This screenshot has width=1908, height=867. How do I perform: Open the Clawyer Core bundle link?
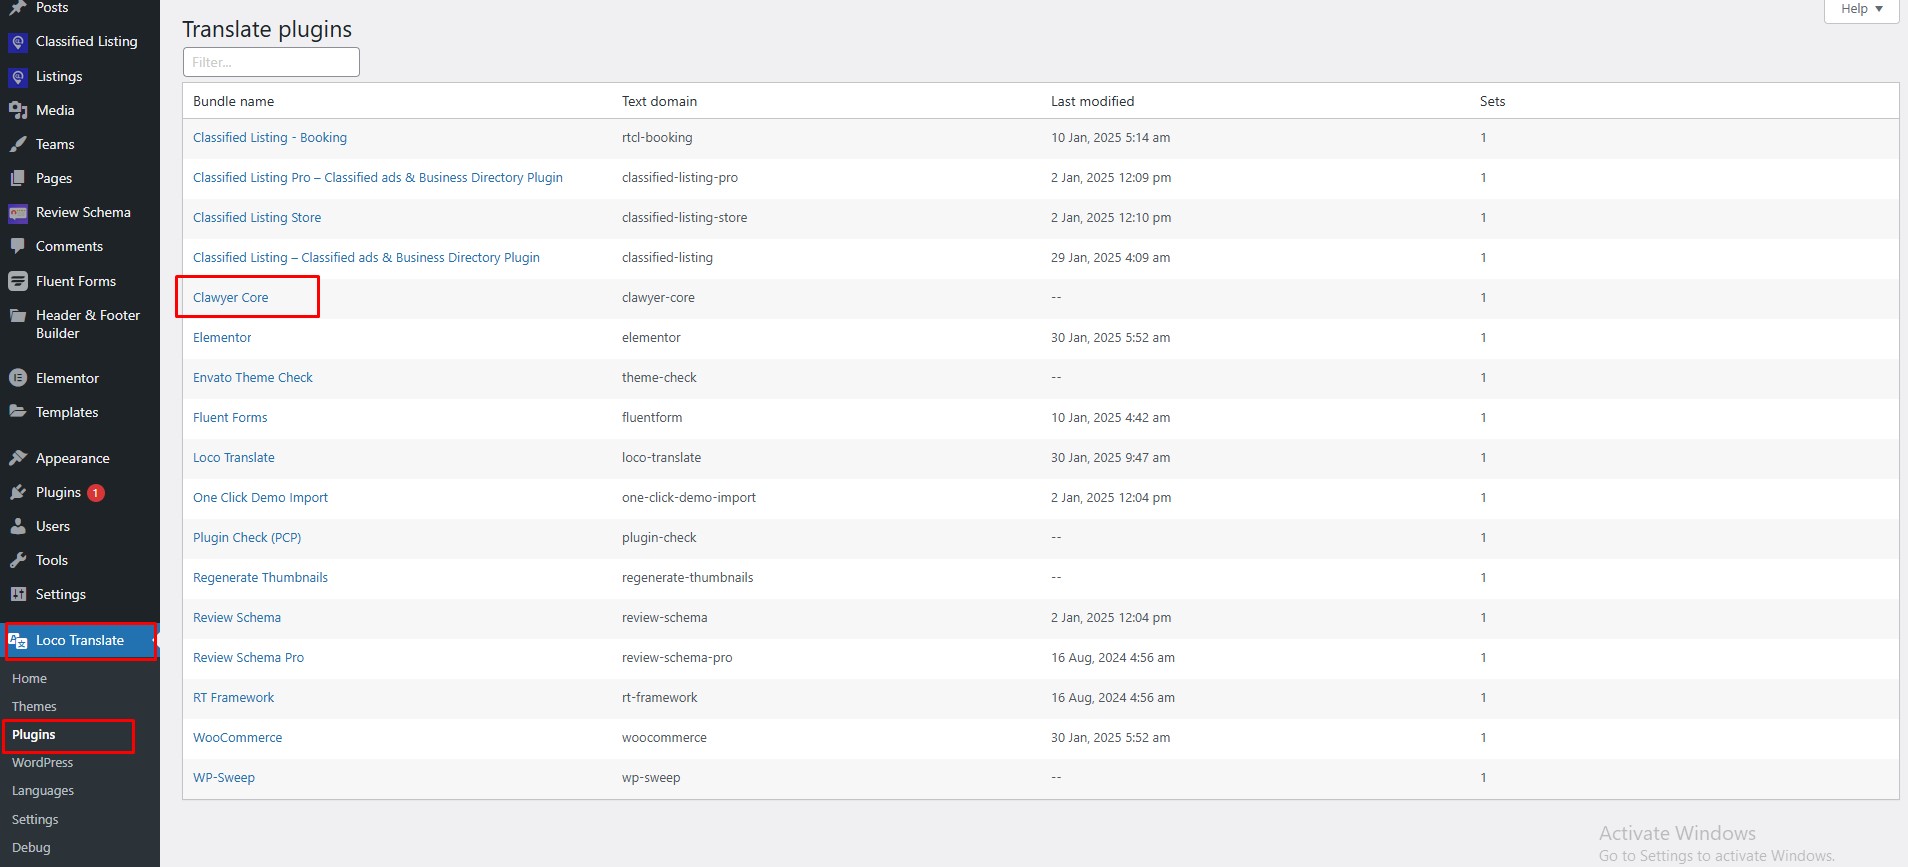(231, 298)
